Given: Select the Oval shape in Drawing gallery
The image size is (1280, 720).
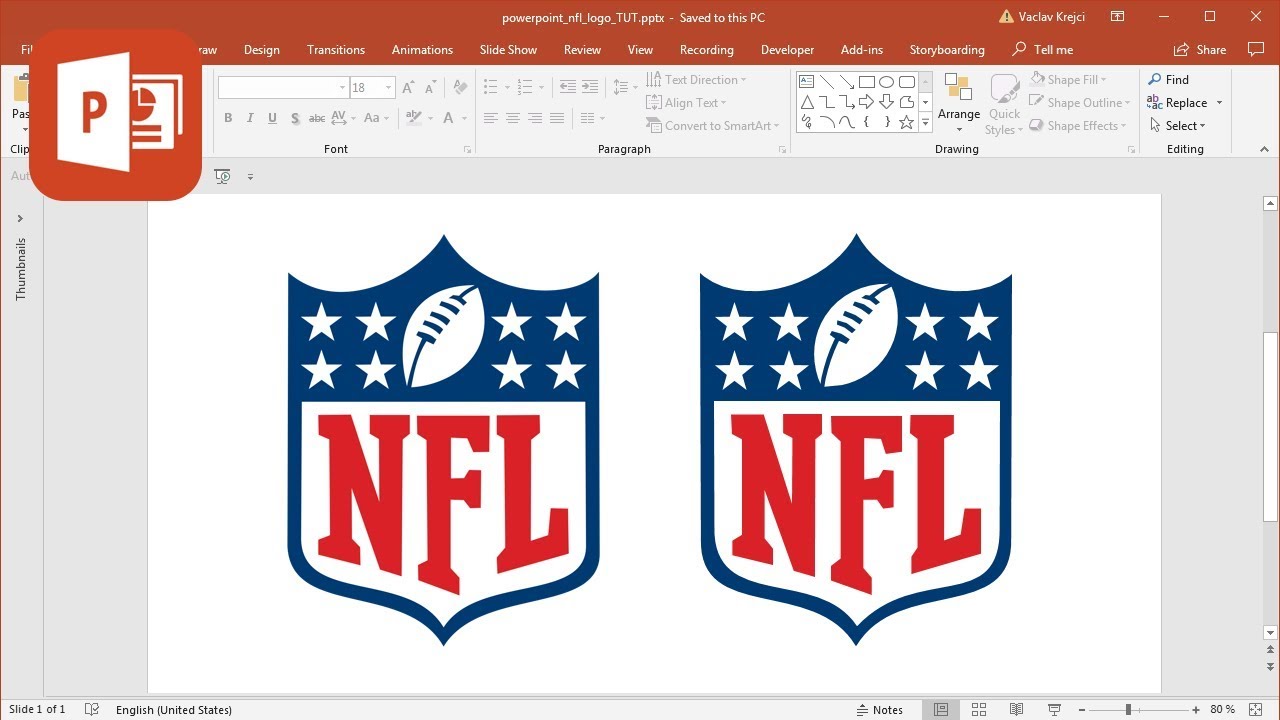Looking at the screenshot, I should 886,81.
